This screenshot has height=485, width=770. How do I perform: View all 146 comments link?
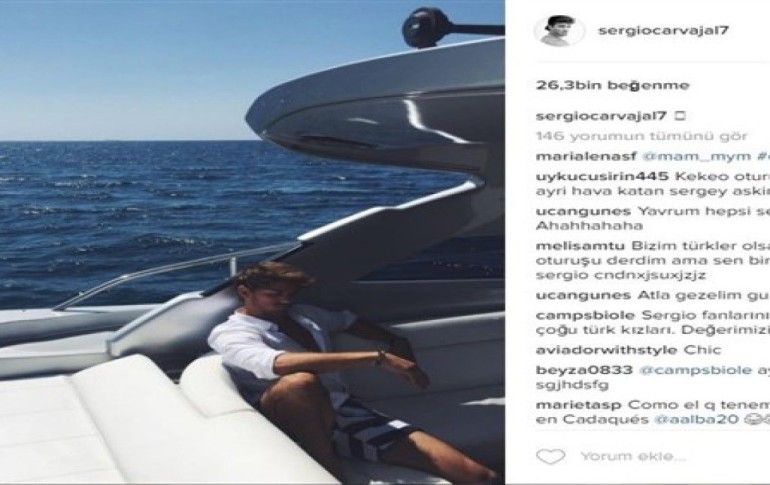click(x=641, y=136)
